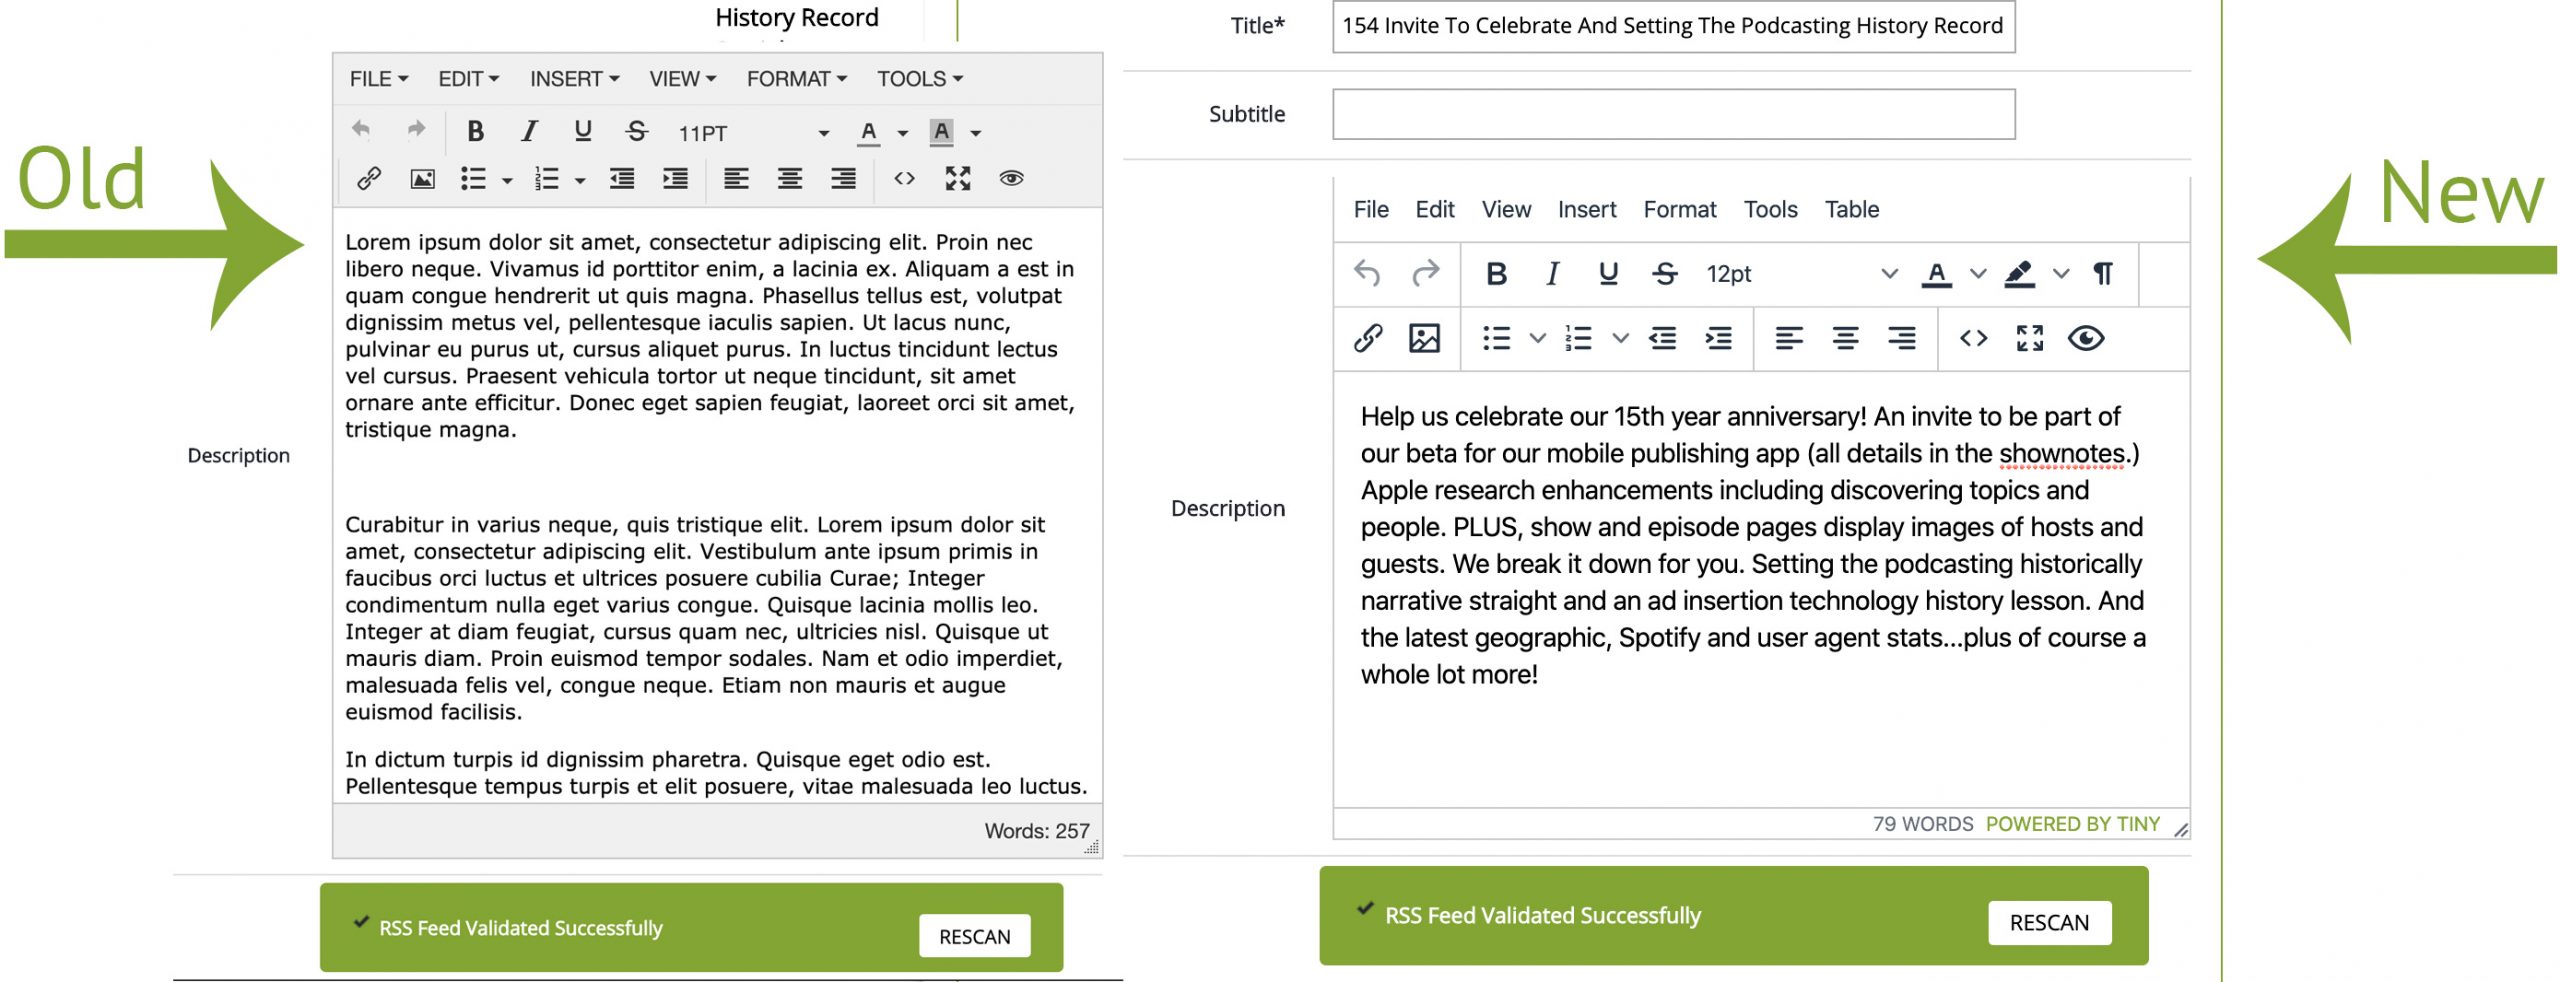The image size is (2560, 982).
Task: Click Undo in the old editor toolbar
Action: [x=362, y=130]
